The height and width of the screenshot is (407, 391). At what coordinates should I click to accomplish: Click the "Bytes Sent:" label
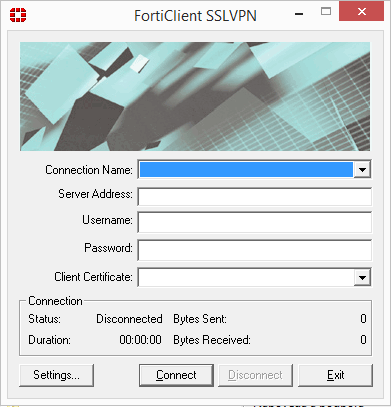(200, 319)
